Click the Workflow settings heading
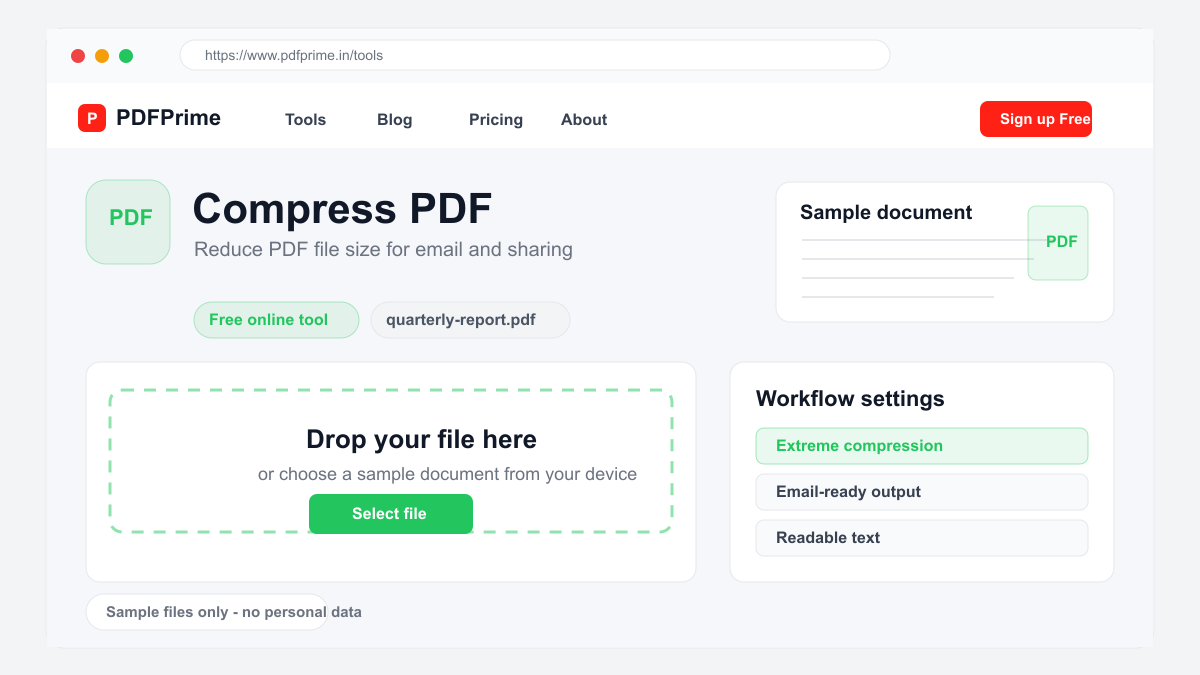 click(x=850, y=398)
